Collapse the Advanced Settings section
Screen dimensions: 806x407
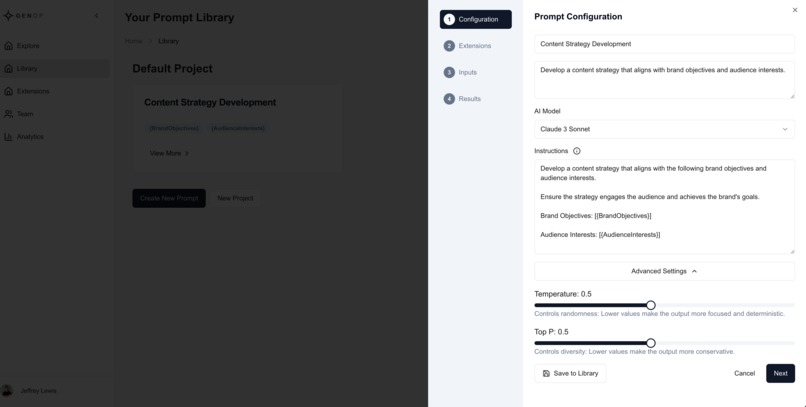point(664,271)
